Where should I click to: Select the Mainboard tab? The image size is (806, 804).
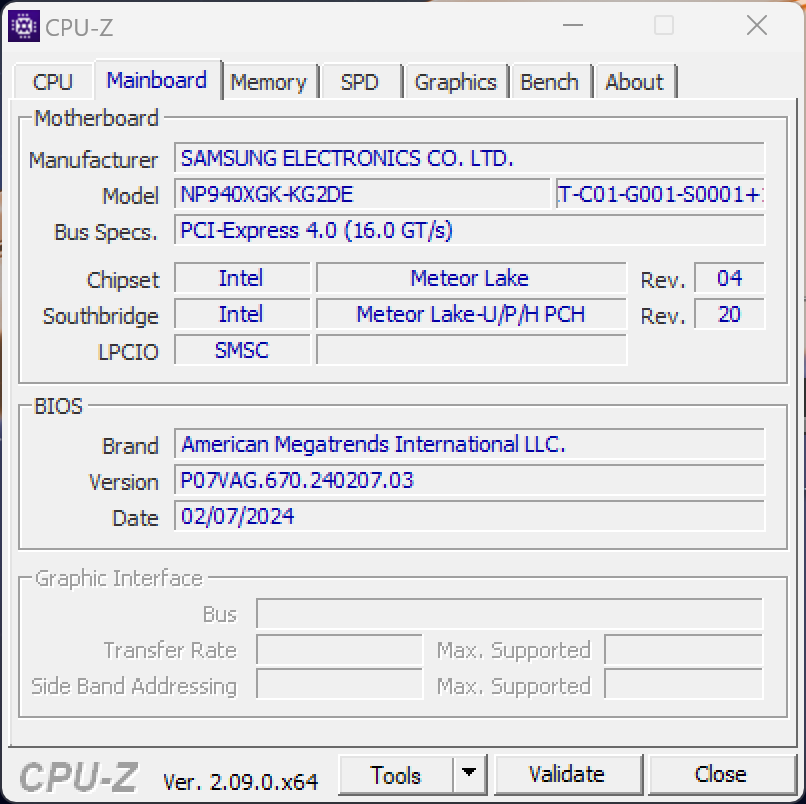pos(157,80)
